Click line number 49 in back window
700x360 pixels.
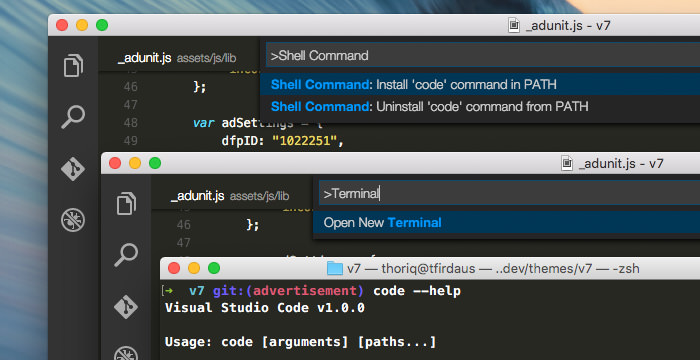(130, 141)
